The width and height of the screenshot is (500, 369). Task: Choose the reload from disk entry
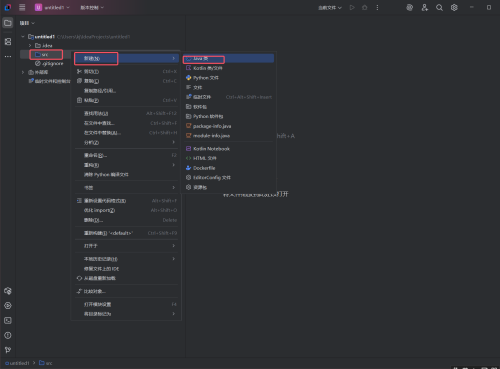[126, 278]
